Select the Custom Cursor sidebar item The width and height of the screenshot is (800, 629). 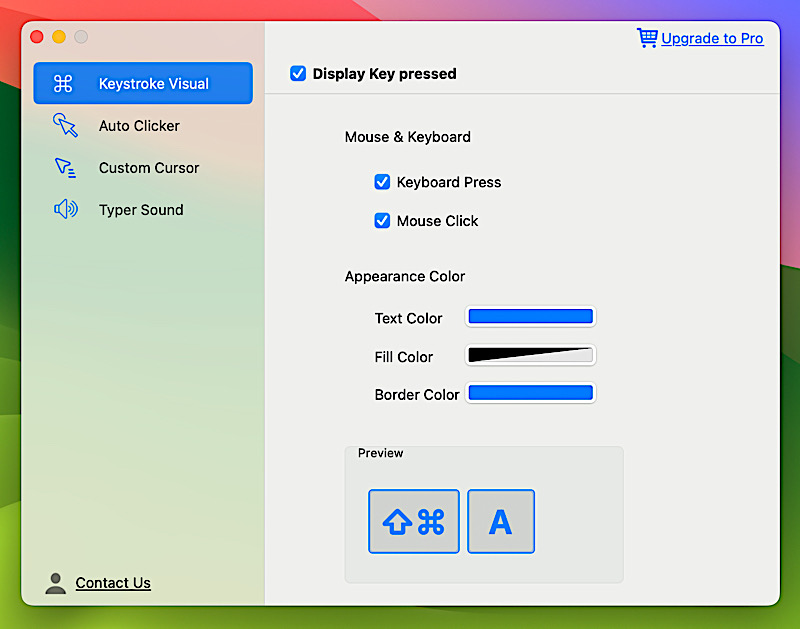click(x=149, y=168)
